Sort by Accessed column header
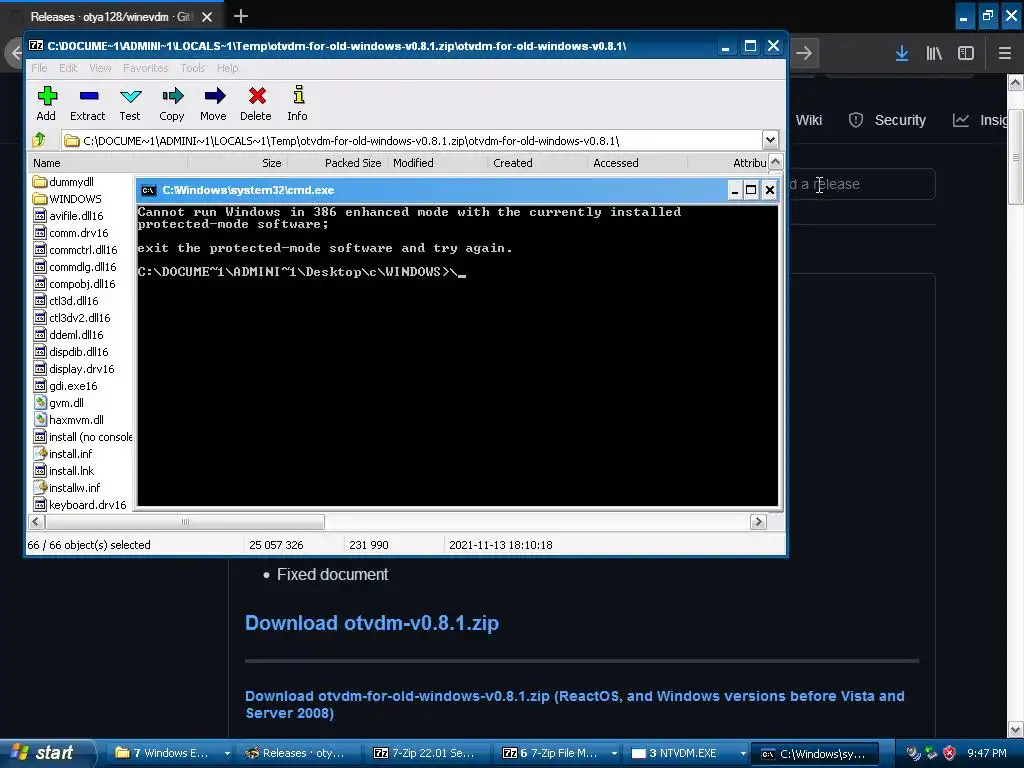1024x768 pixels. click(x=637, y=163)
